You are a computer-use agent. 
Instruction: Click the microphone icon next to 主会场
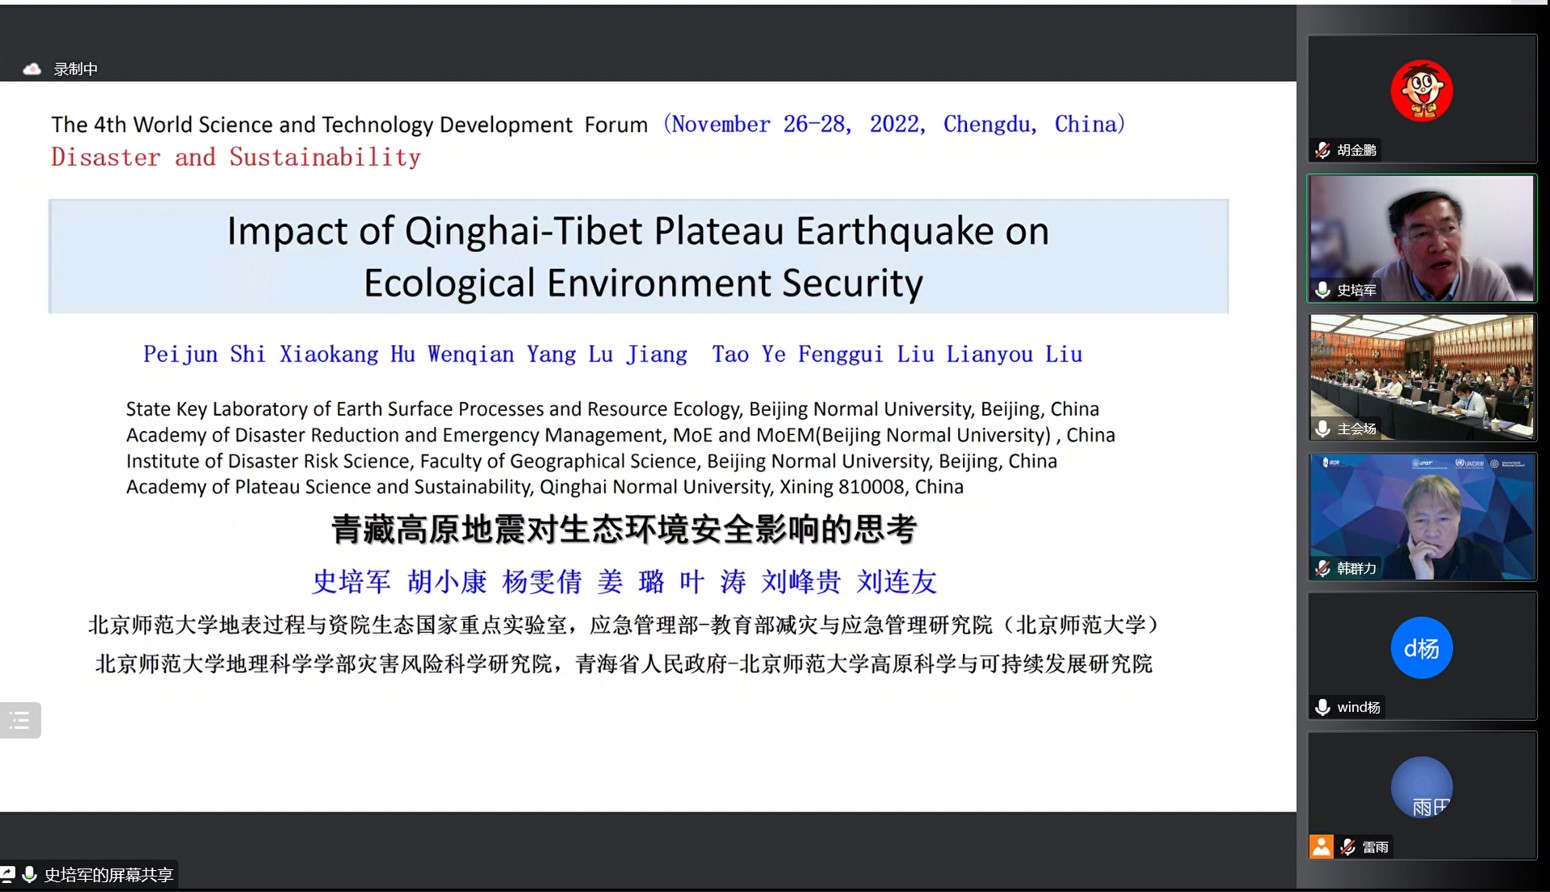pos(1322,429)
